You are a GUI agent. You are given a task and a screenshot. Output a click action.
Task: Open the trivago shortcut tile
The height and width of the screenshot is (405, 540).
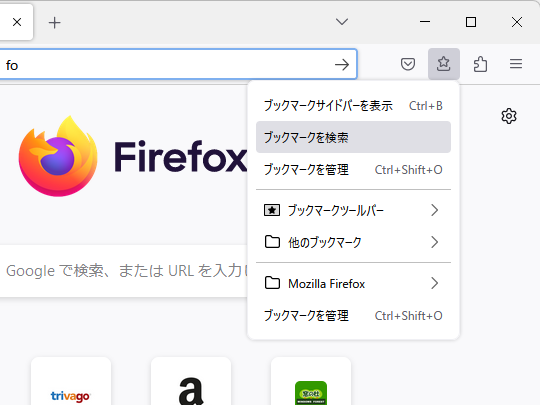coord(71,381)
